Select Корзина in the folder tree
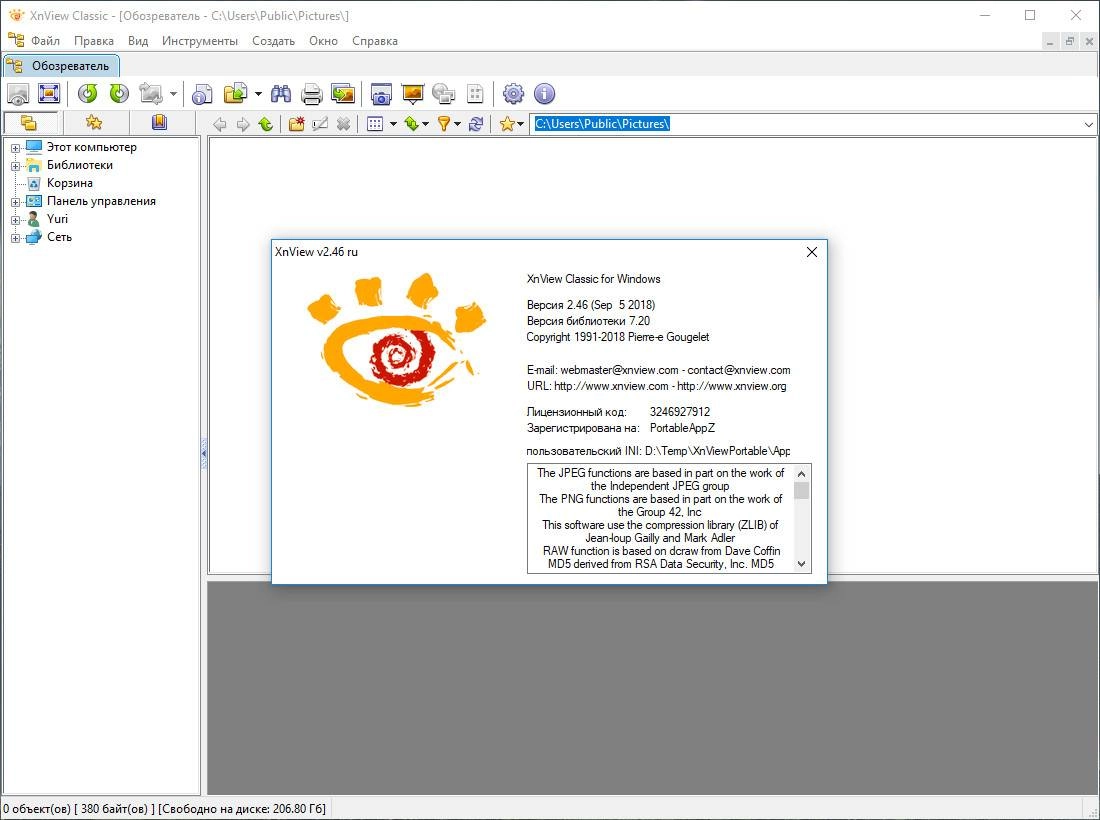Viewport: 1100px width, 820px height. pos(69,183)
